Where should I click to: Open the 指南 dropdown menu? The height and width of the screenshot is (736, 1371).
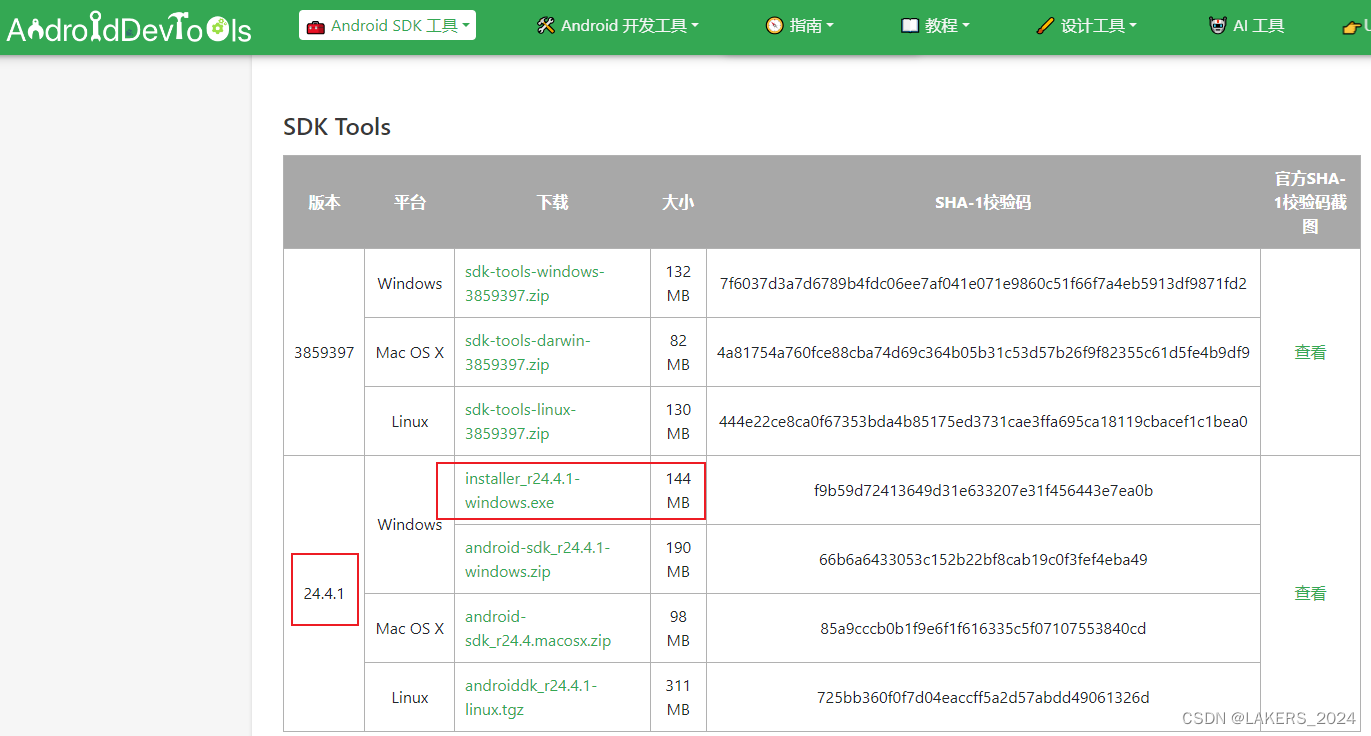(799, 26)
